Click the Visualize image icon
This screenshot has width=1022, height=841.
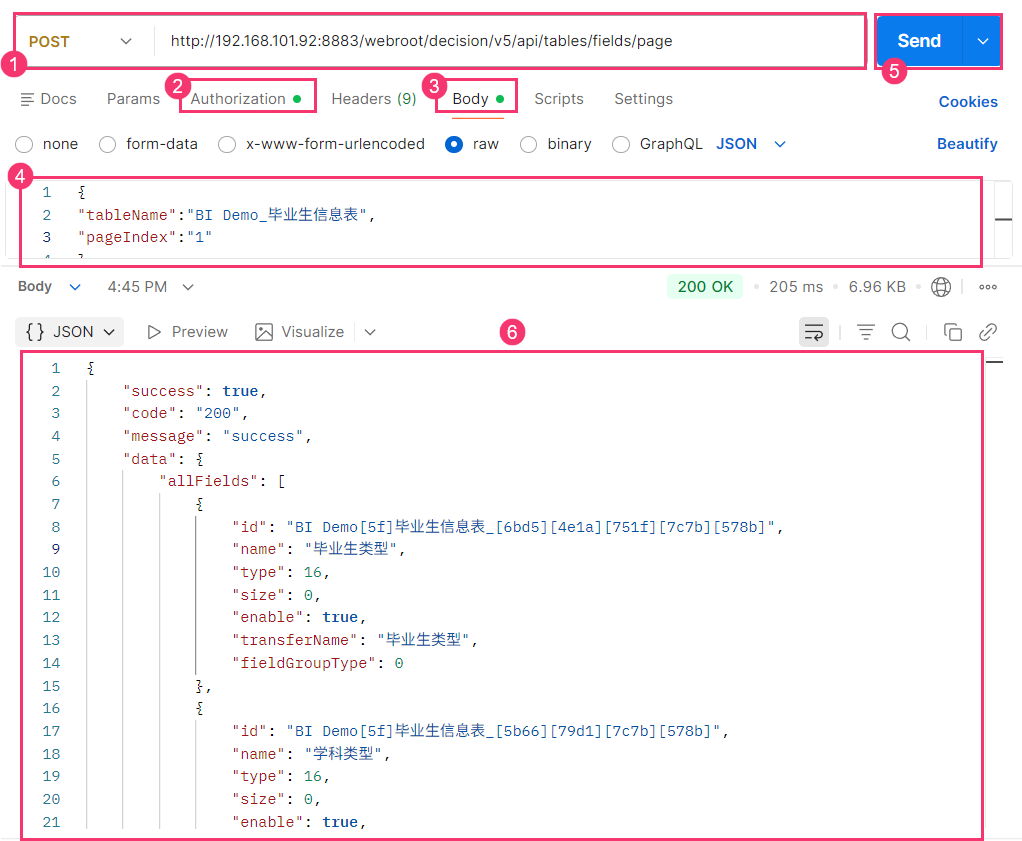pyautogui.click(x=264, y=332)
